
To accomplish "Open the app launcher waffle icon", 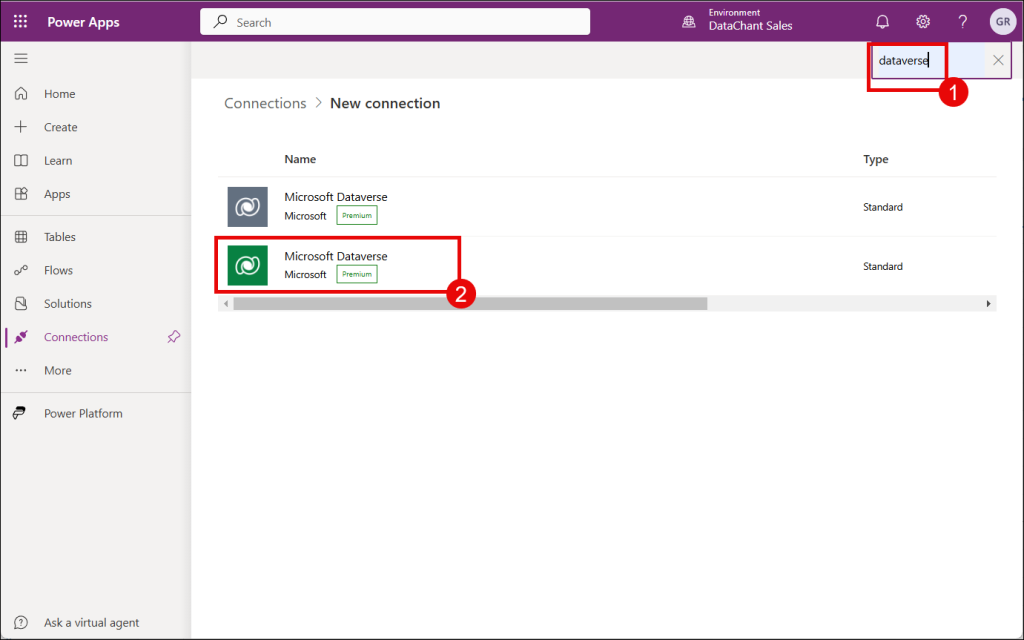I will [x=20, y=22].
